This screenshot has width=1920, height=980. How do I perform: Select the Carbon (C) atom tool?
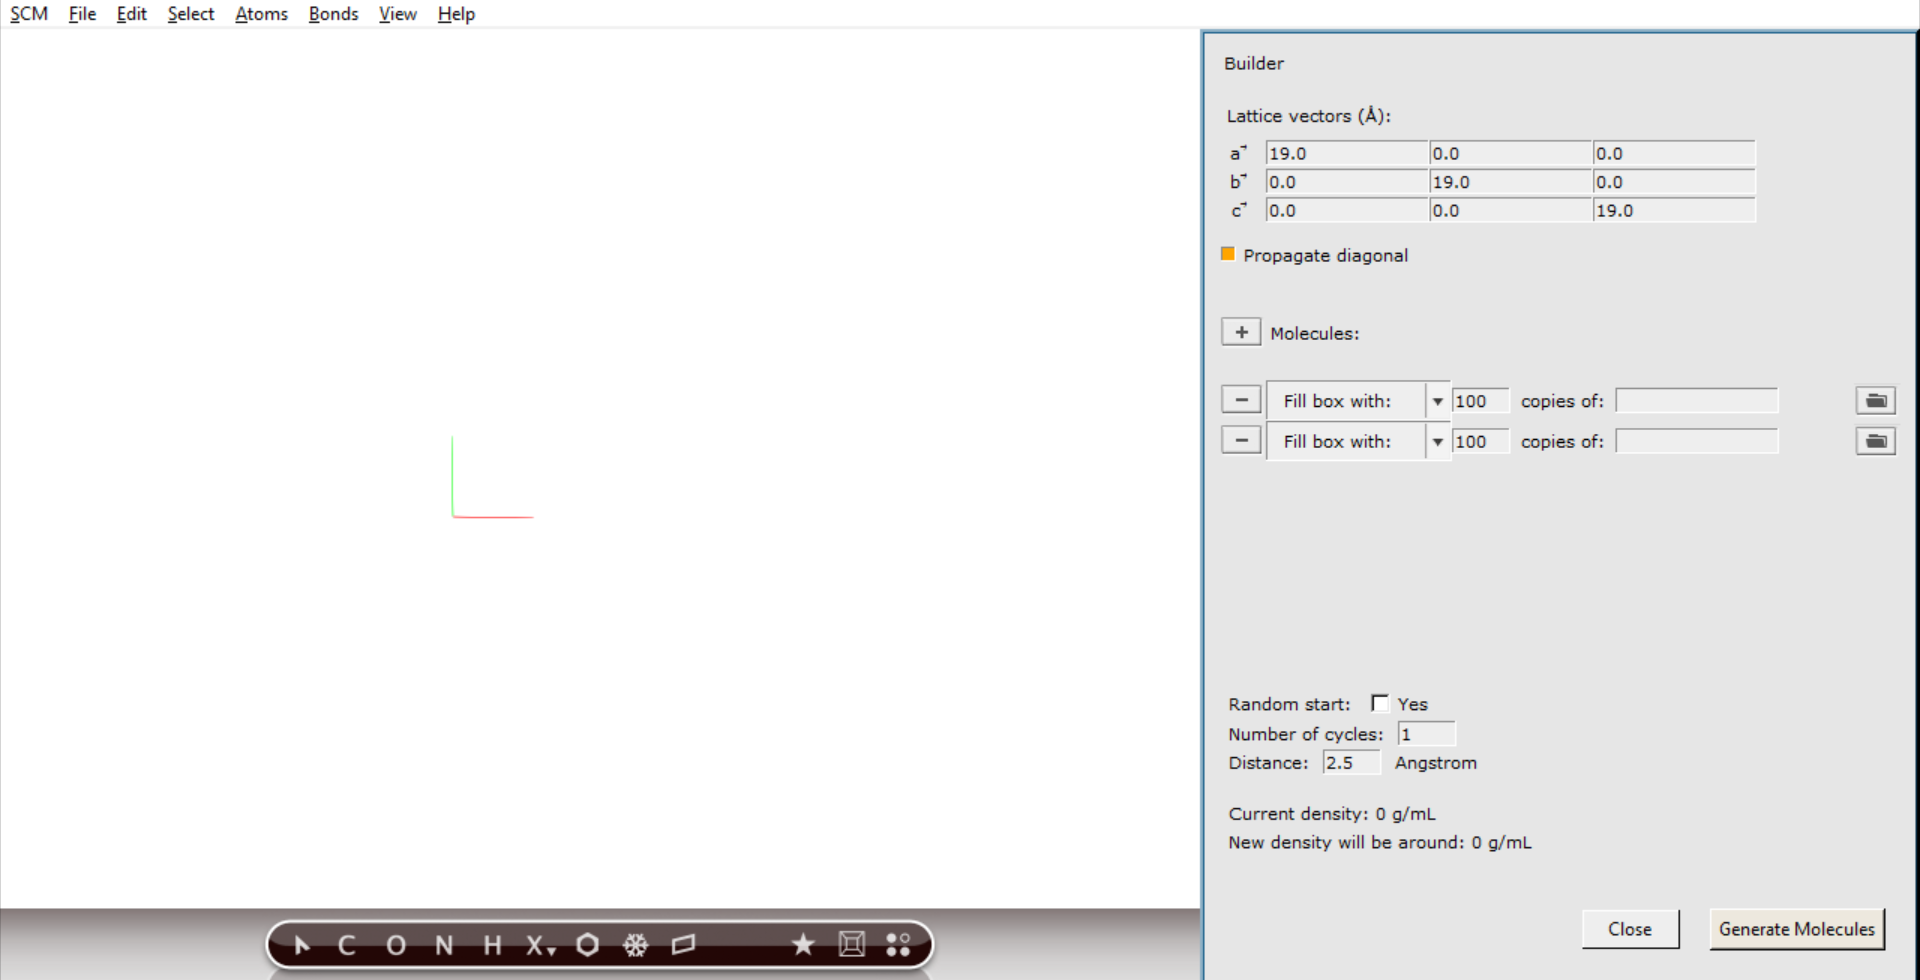pos(347,945)
